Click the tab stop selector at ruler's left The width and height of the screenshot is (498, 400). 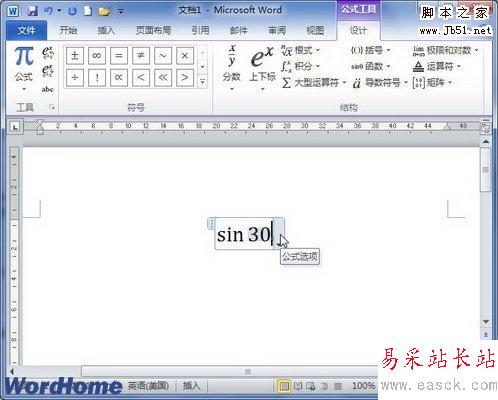[x=15, y=127]
